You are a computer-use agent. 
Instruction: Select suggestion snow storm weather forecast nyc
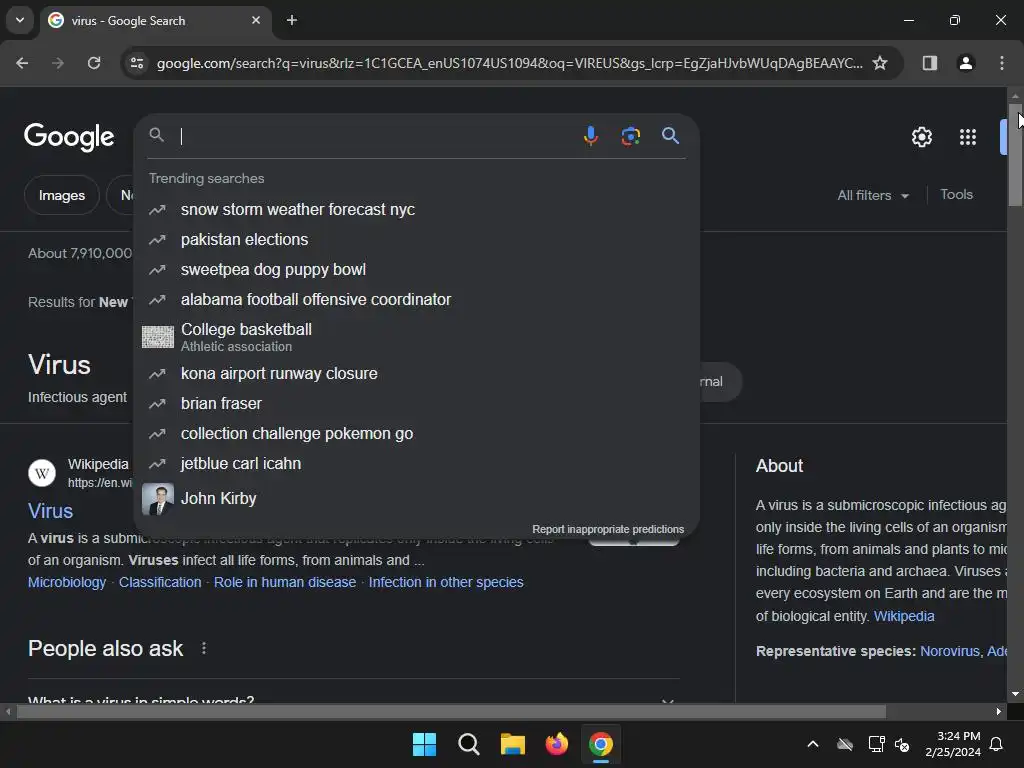tap(417, 210)
